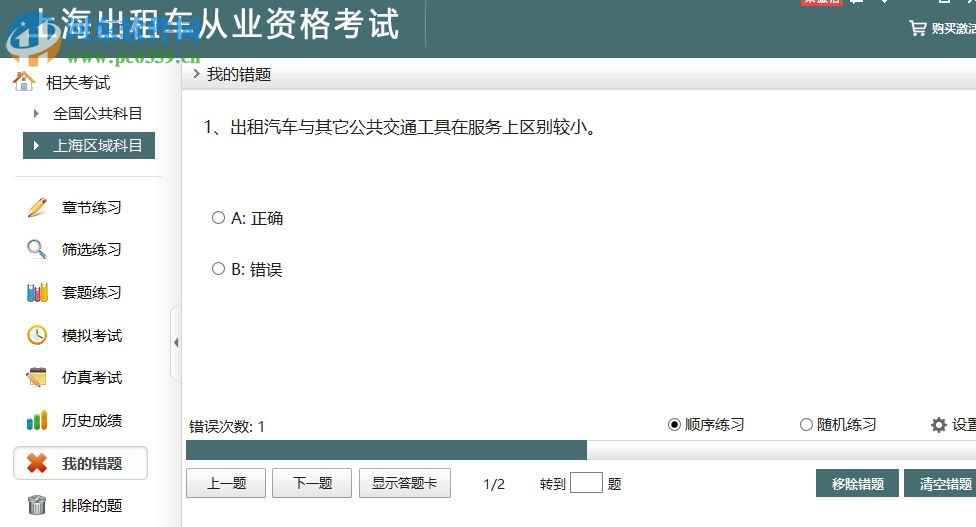
Task: Select 全国公共科目 subject
Action: (x=98, y=113)
